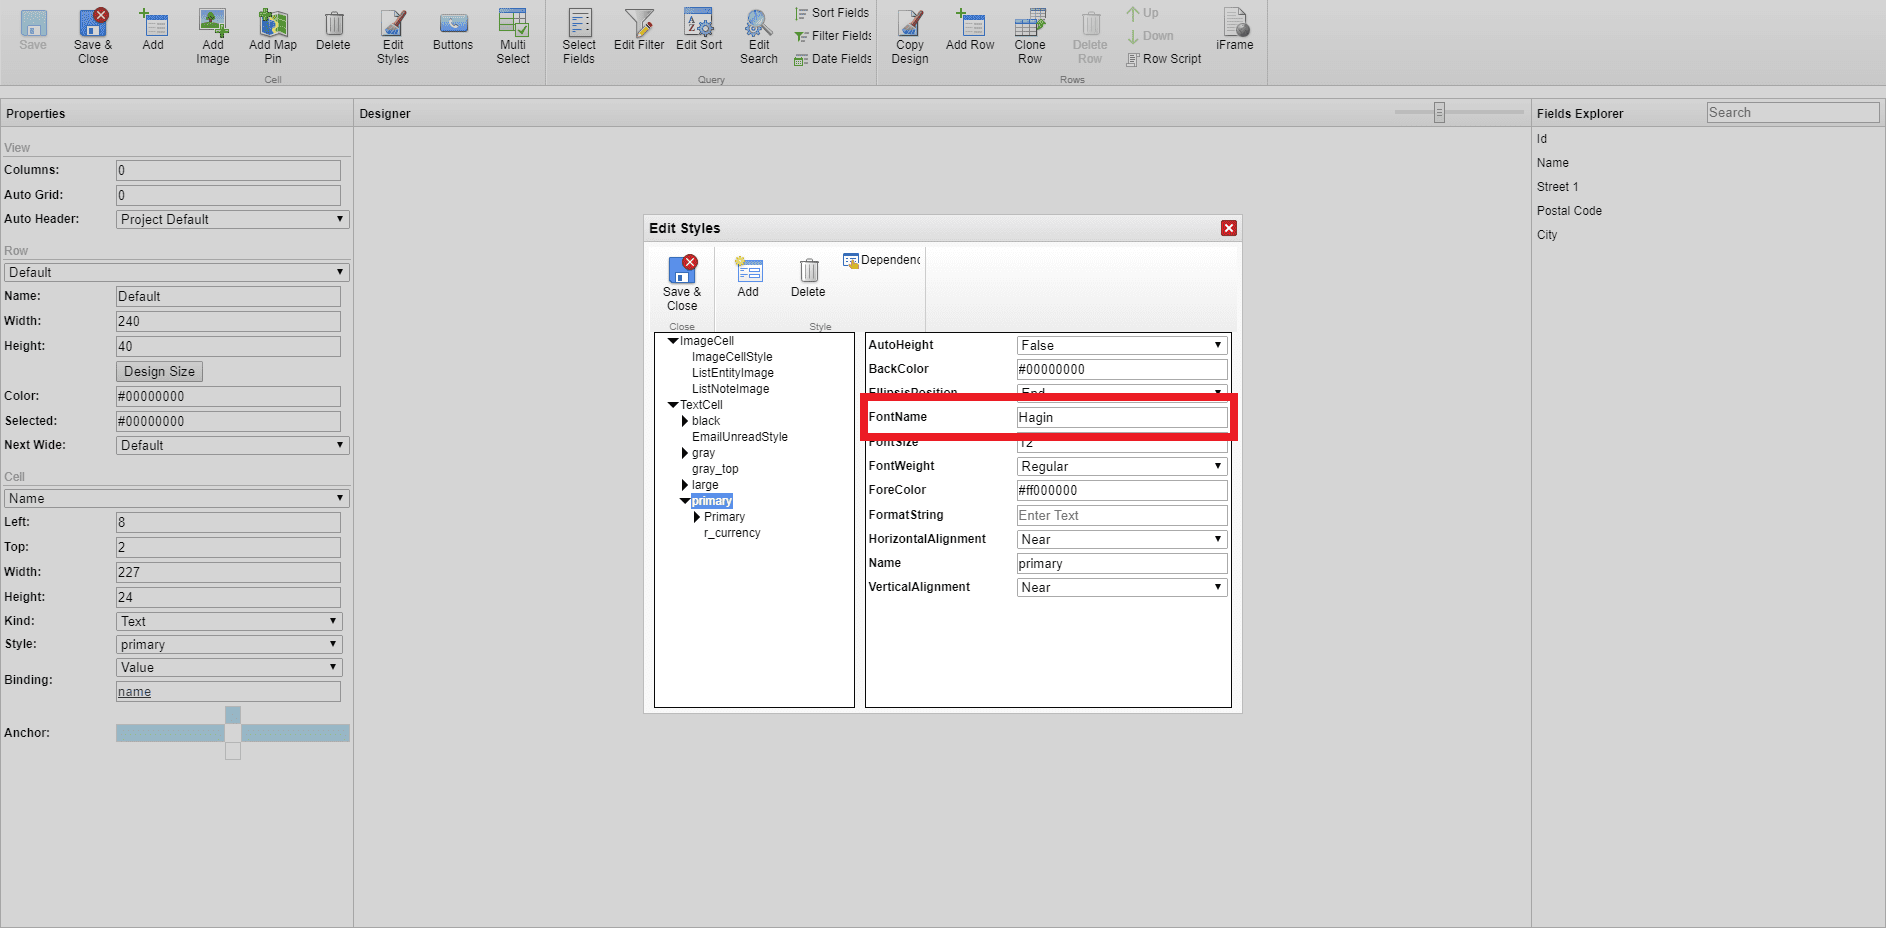The width and height of the screenshot is (1886, 928).
Task: Click the Dependencies button in Edit Styles
Action: click(x=881, y=260)
